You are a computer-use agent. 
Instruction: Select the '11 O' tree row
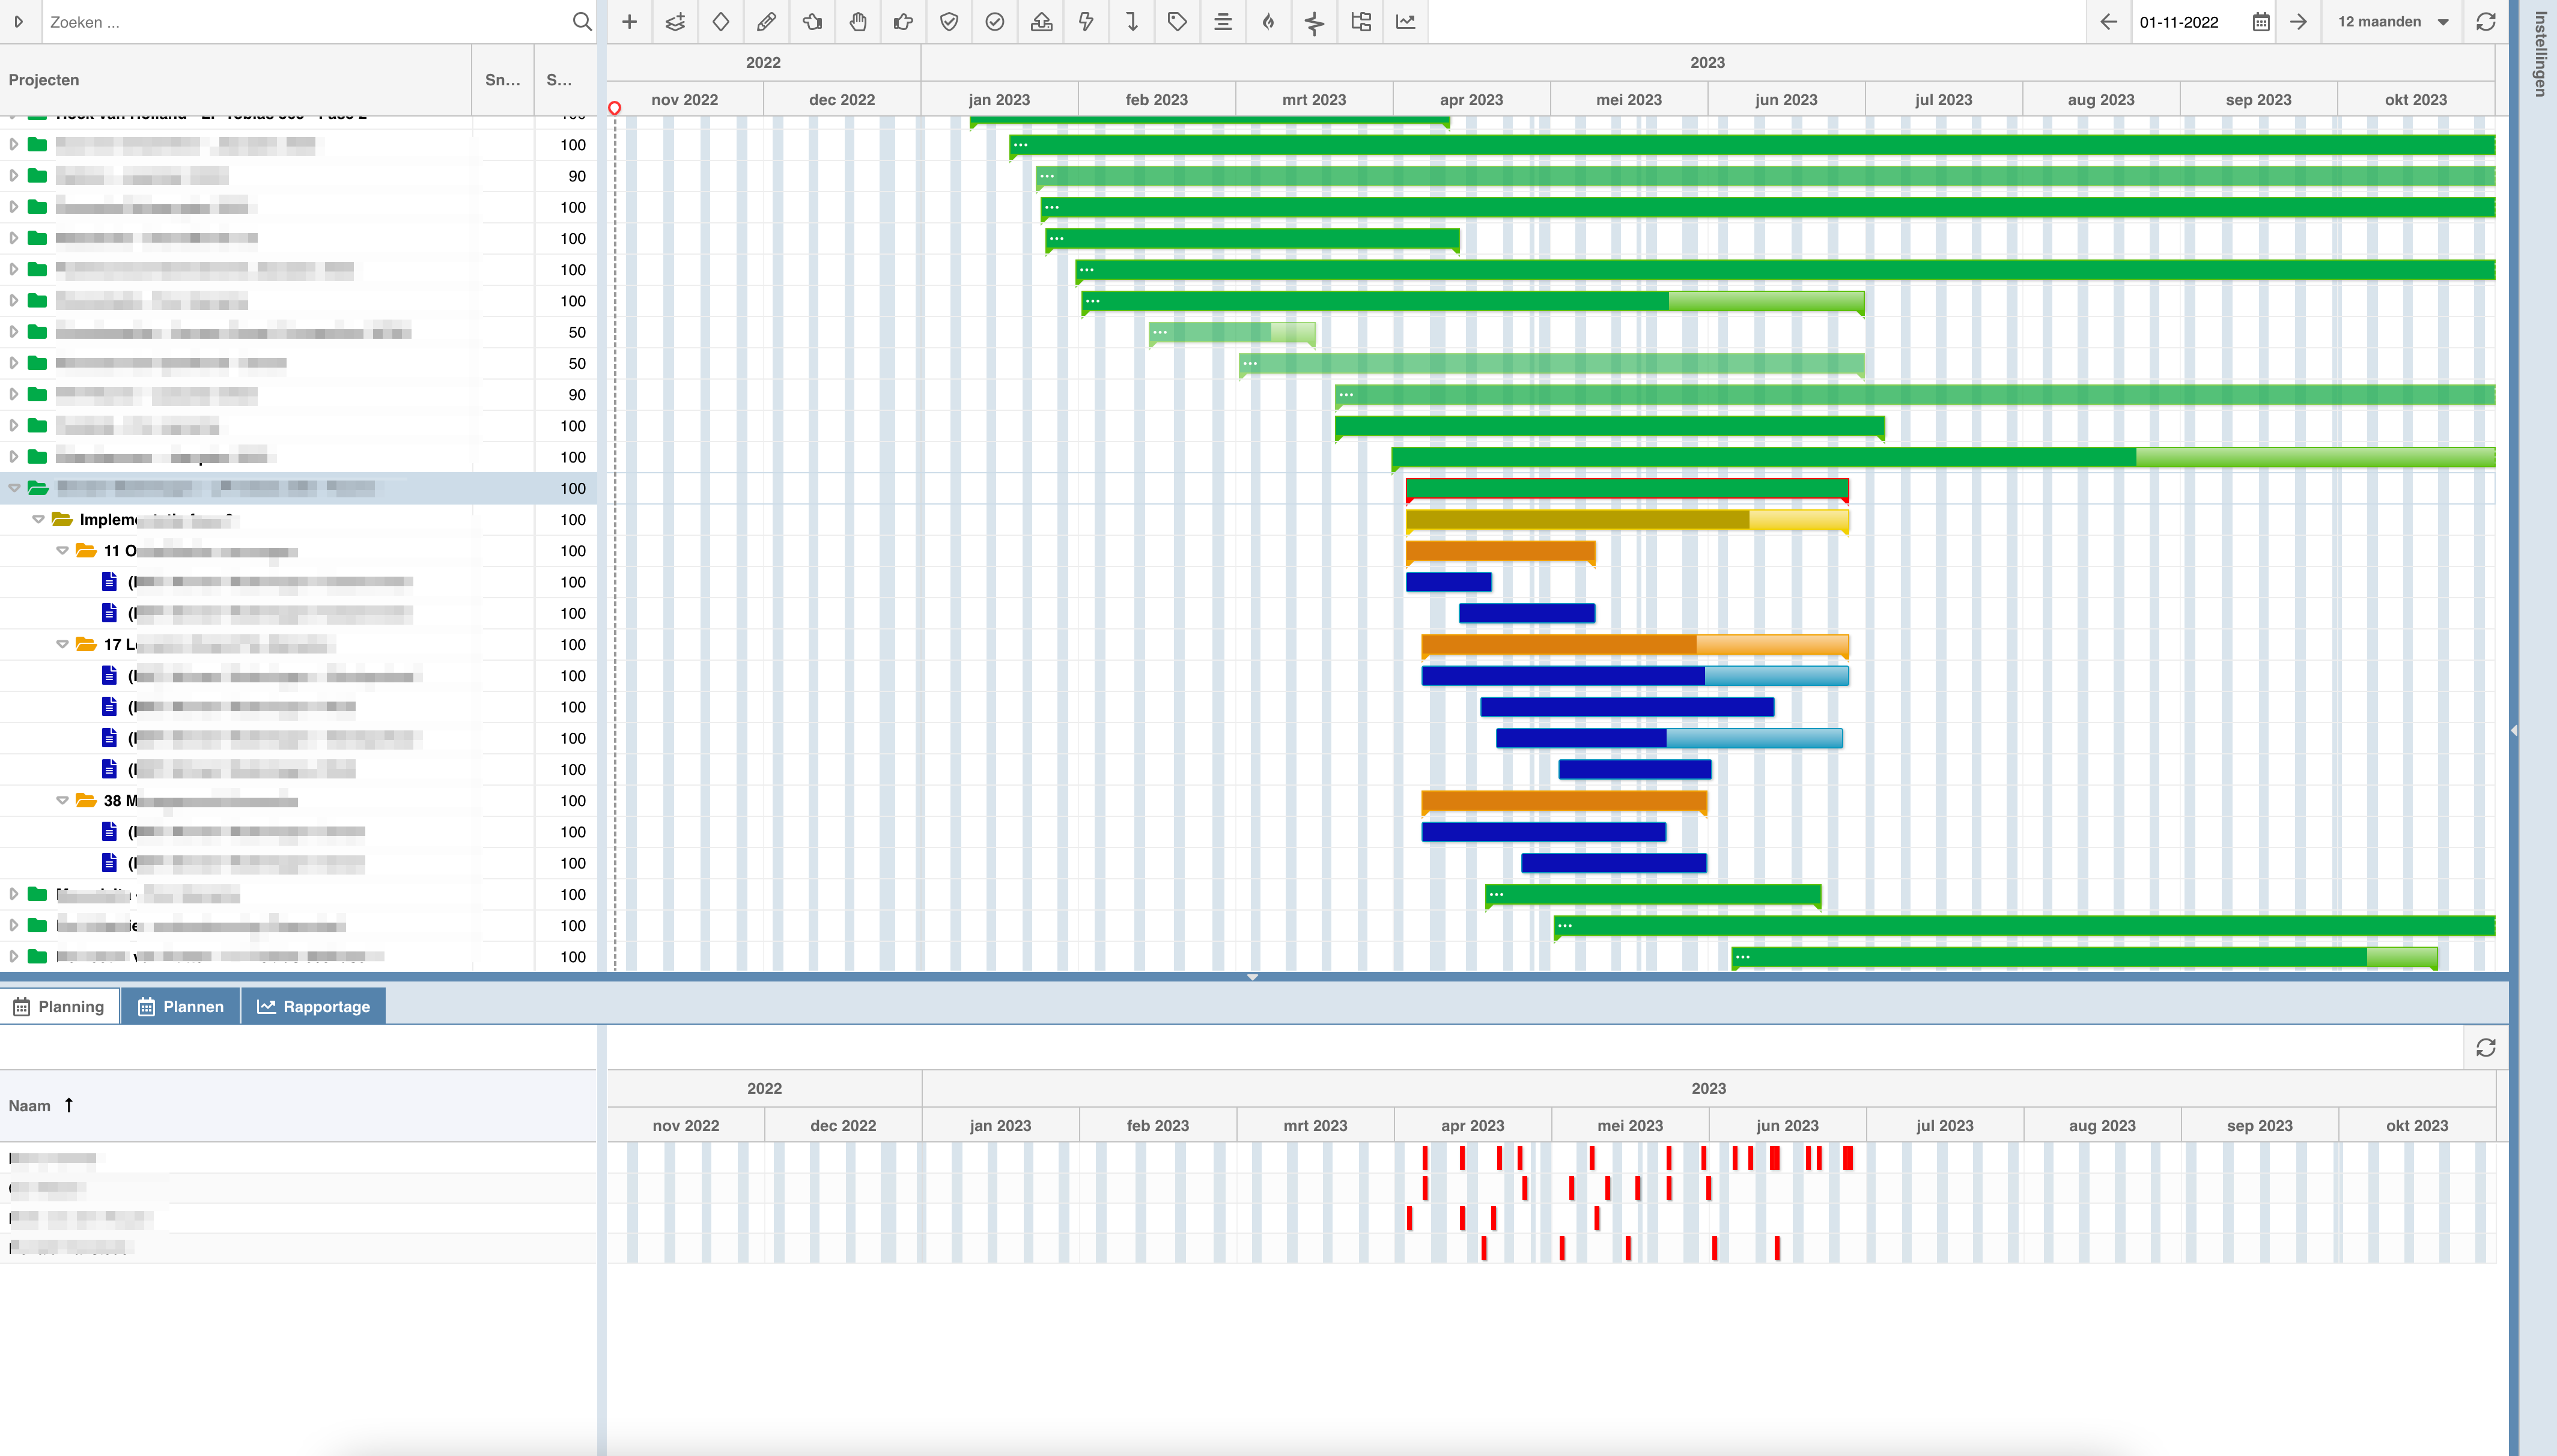pyautogui.click(x=298, y=551)
